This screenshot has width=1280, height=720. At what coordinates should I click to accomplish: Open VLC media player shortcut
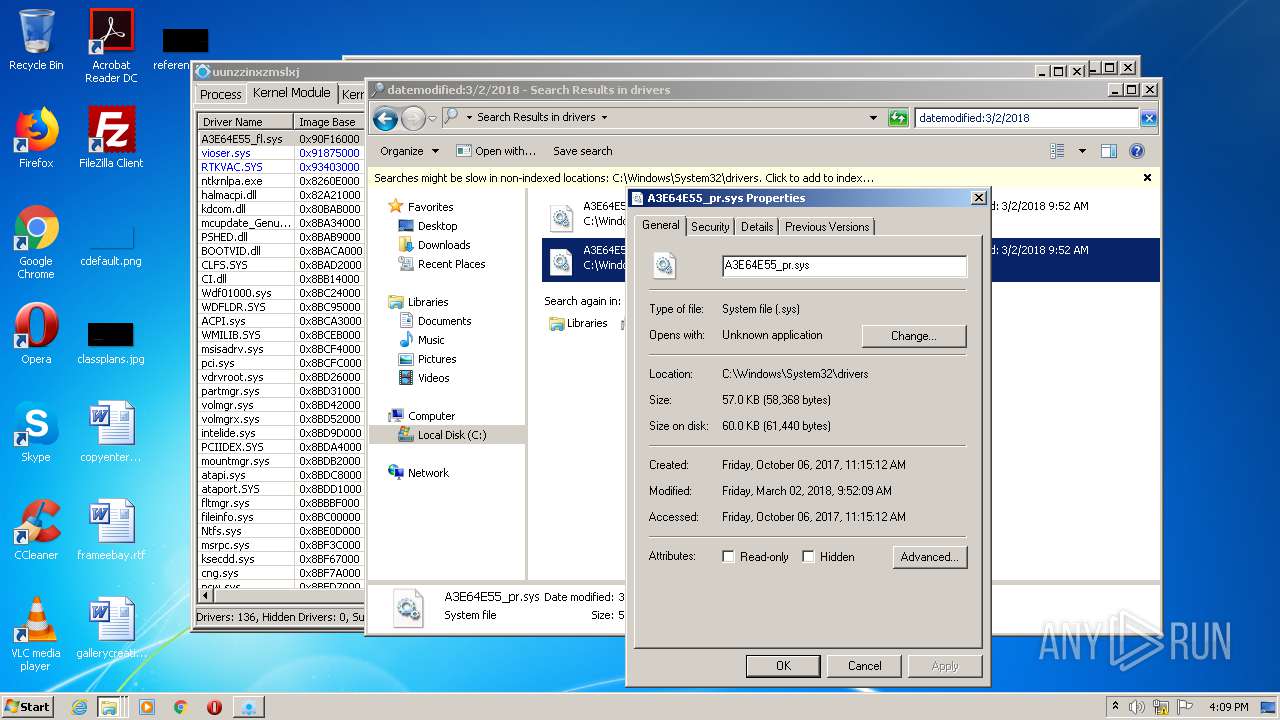[x=36, y=634]
